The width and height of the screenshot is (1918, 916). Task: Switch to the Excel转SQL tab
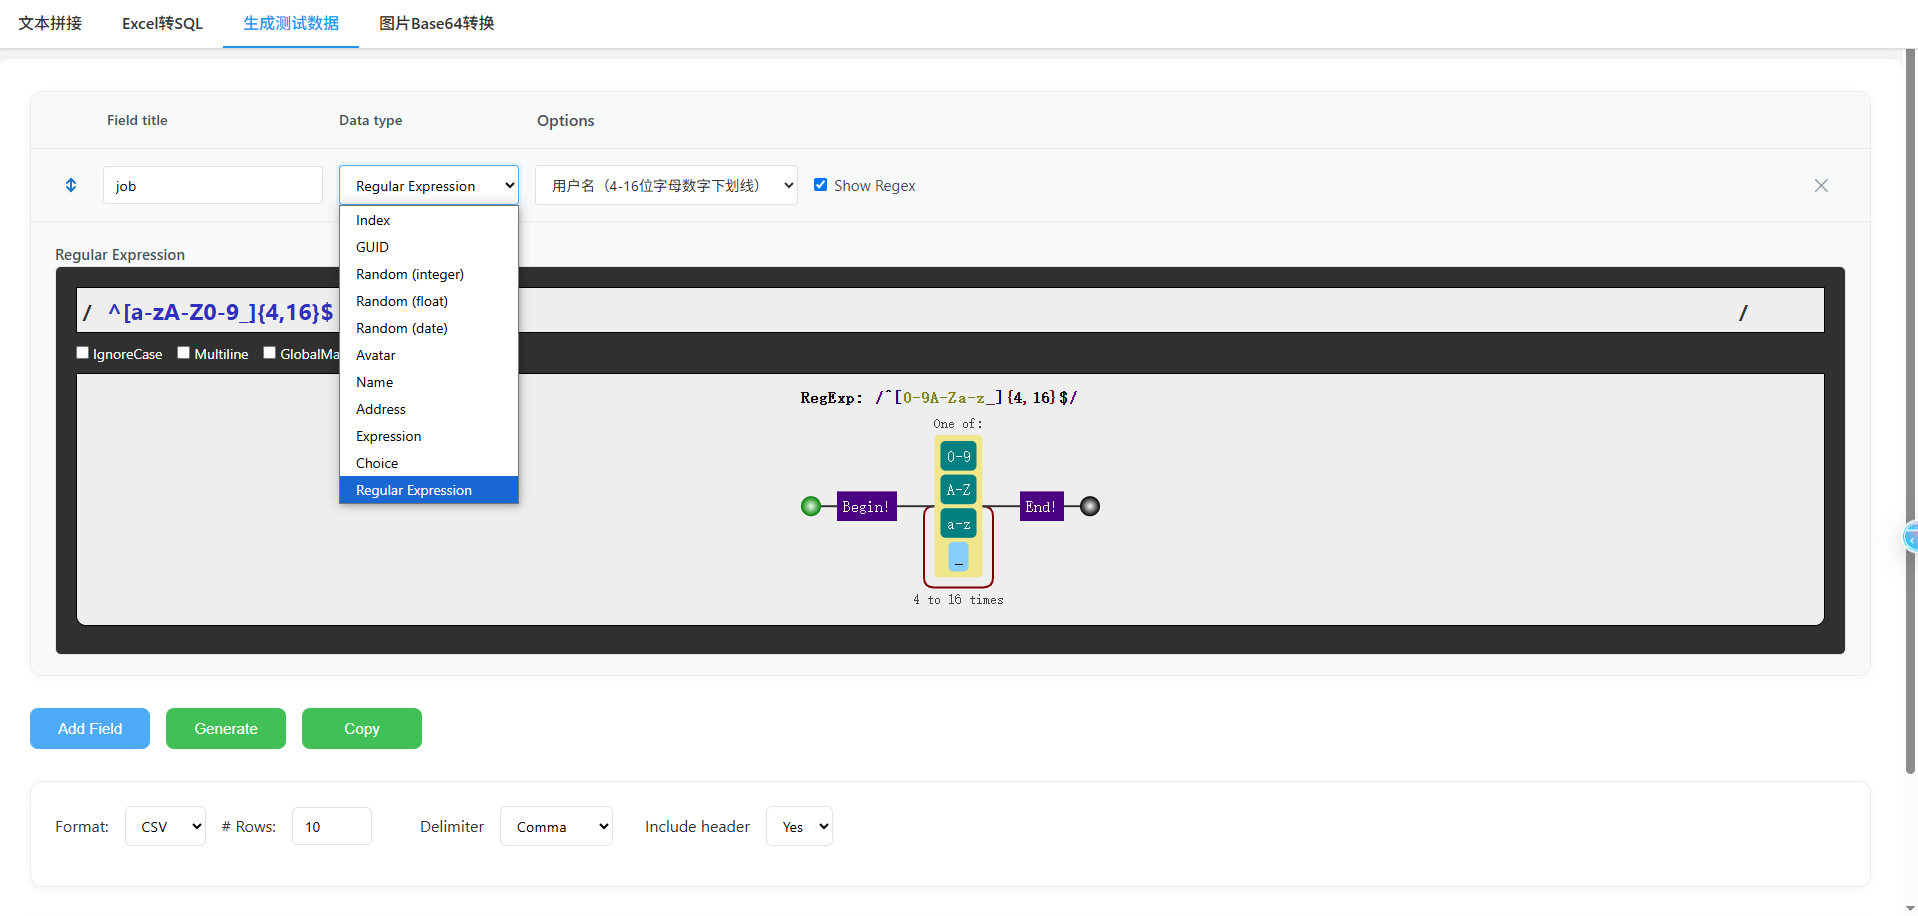coord(162,23)
